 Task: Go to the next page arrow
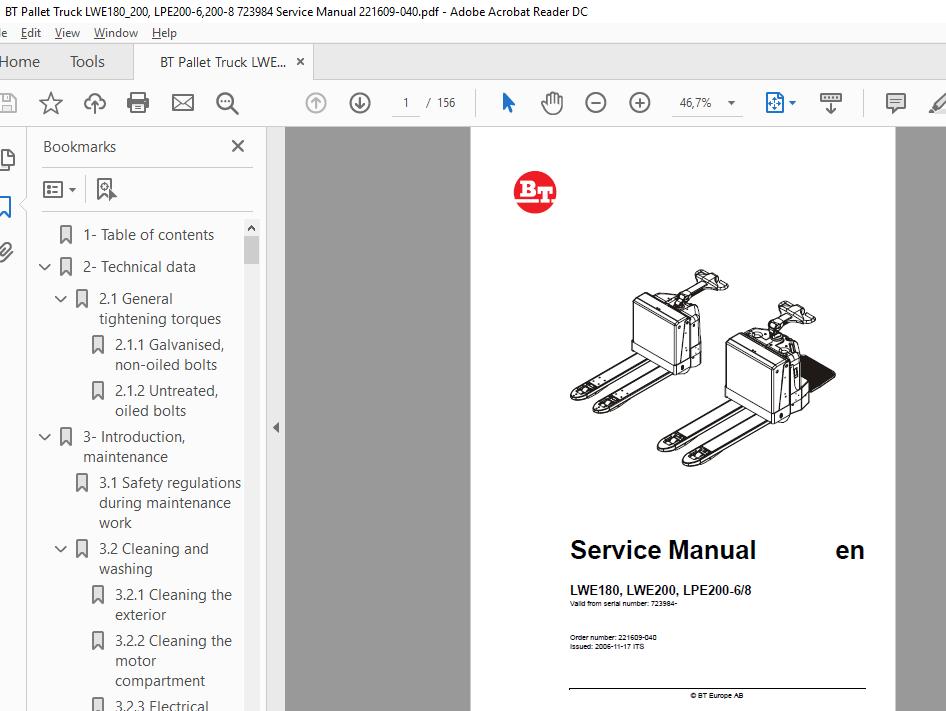pos(360,103)
